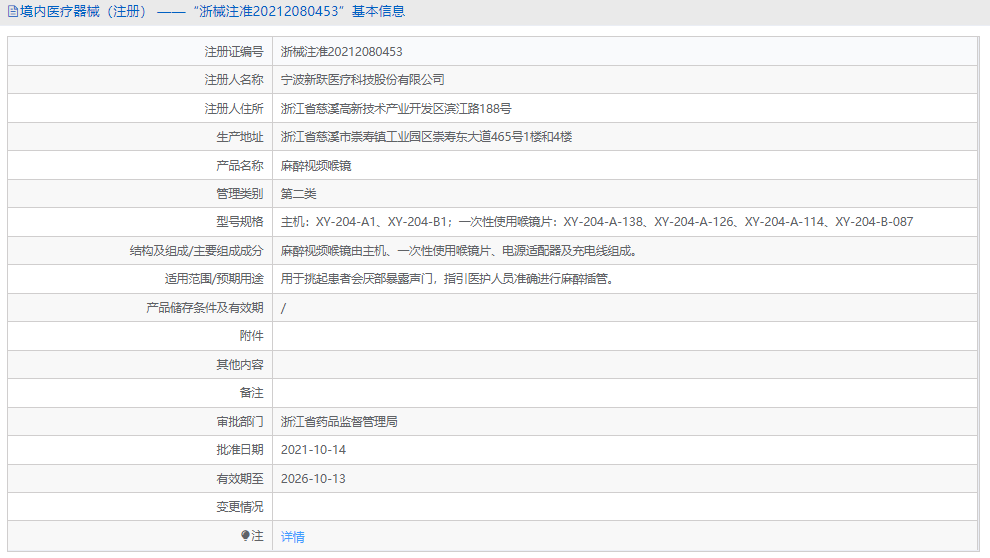Image resolution: width=990 pixels, height=558 pixels.
Task: Click the 生产地址 label cell
Action: point(140,137)
